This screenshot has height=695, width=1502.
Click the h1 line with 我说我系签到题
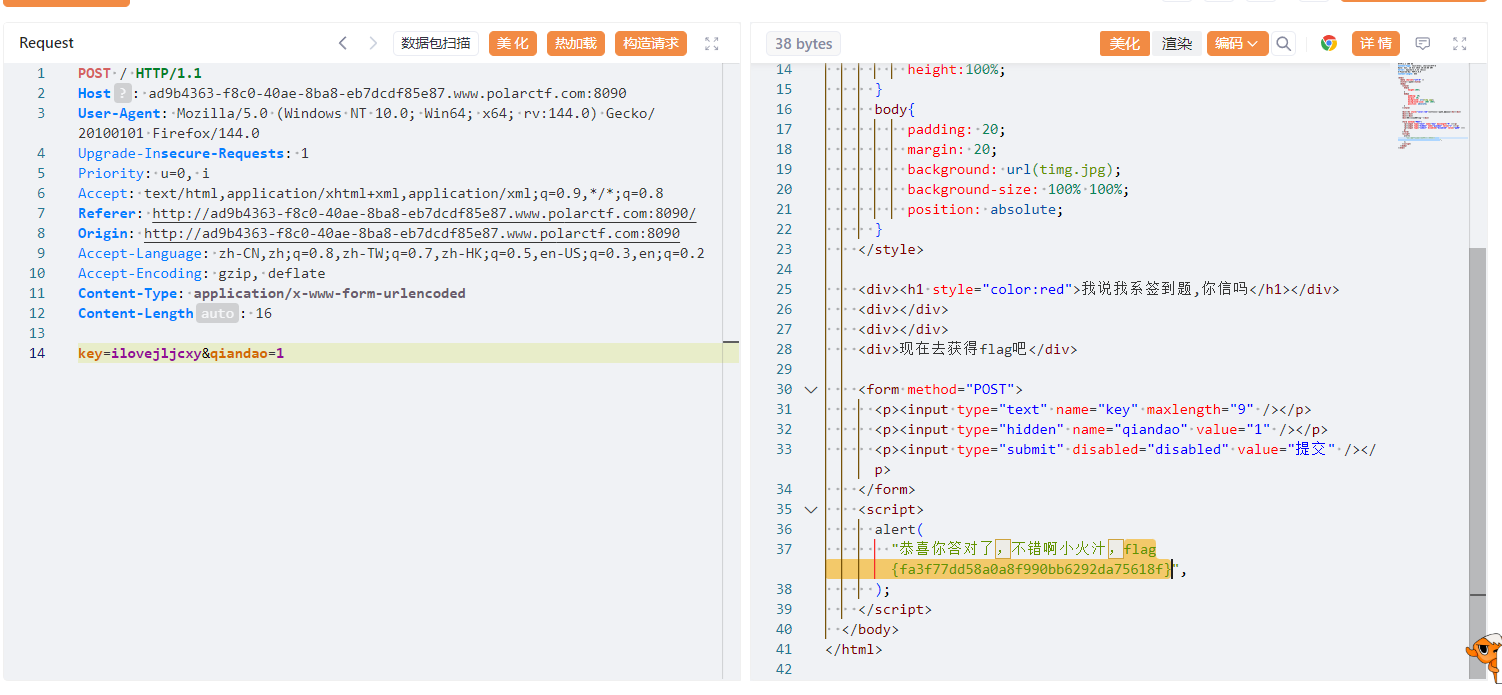point(1098,289)
